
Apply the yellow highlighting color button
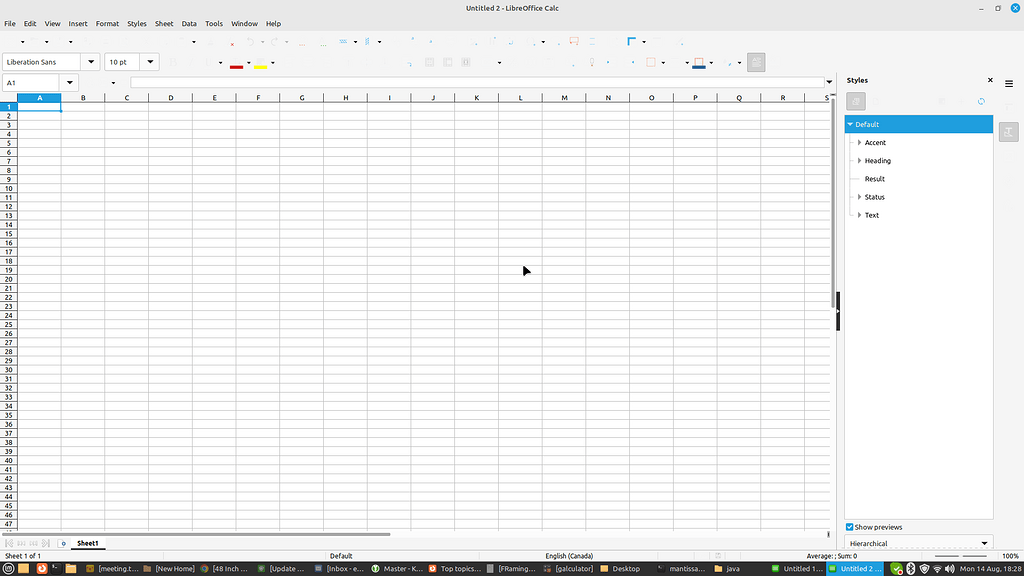click(260, 64)
